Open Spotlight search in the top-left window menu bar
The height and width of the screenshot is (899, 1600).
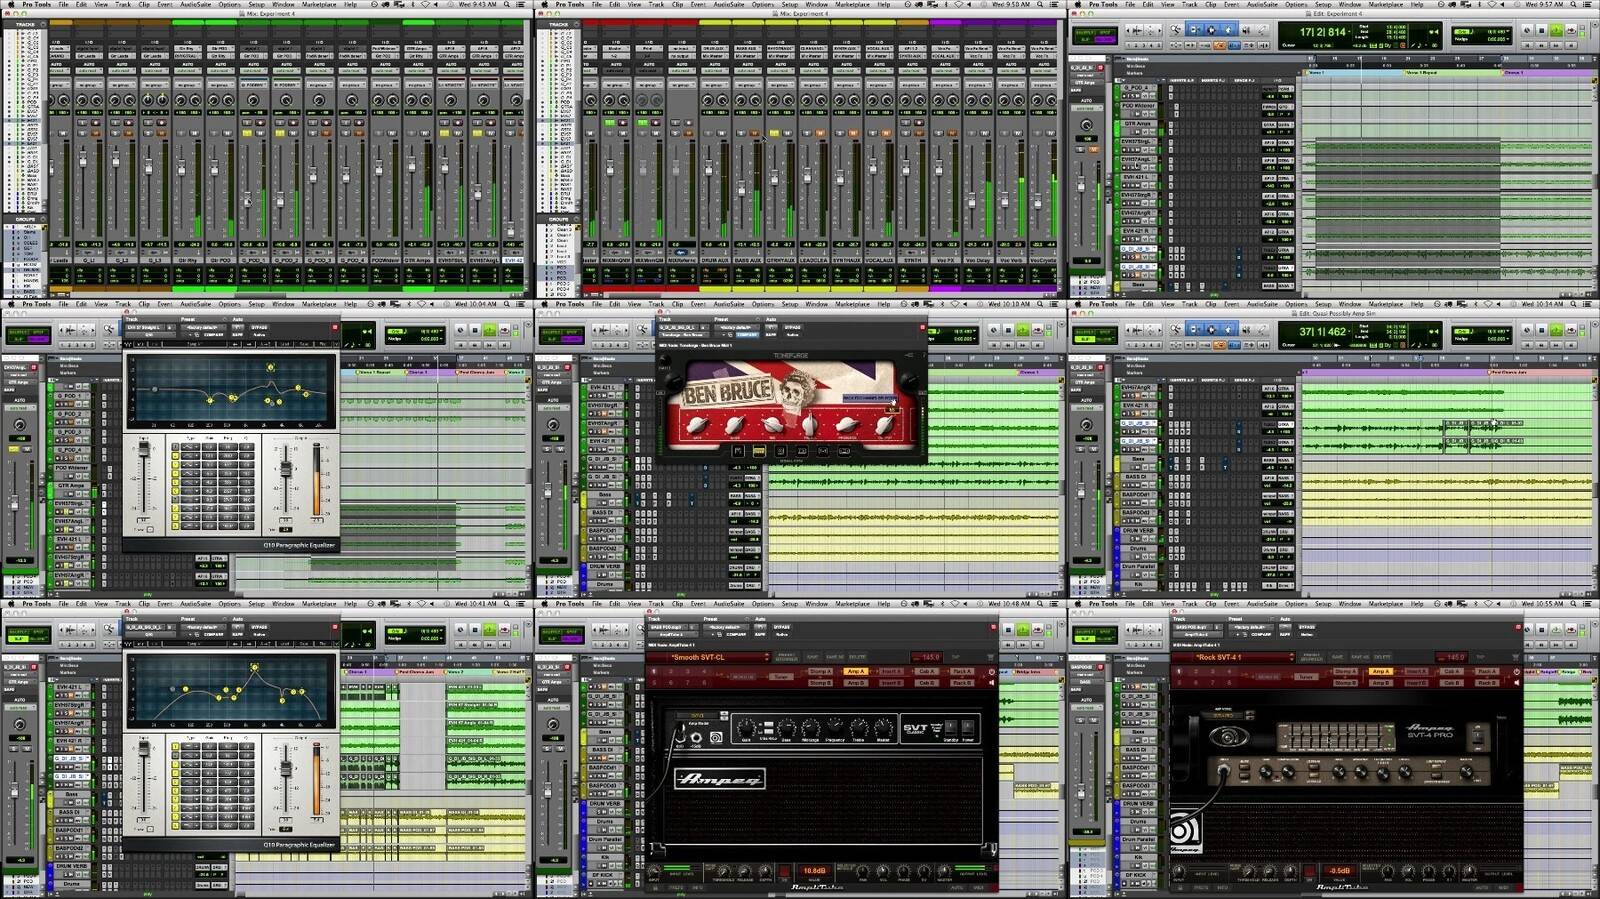pos(507,4)
